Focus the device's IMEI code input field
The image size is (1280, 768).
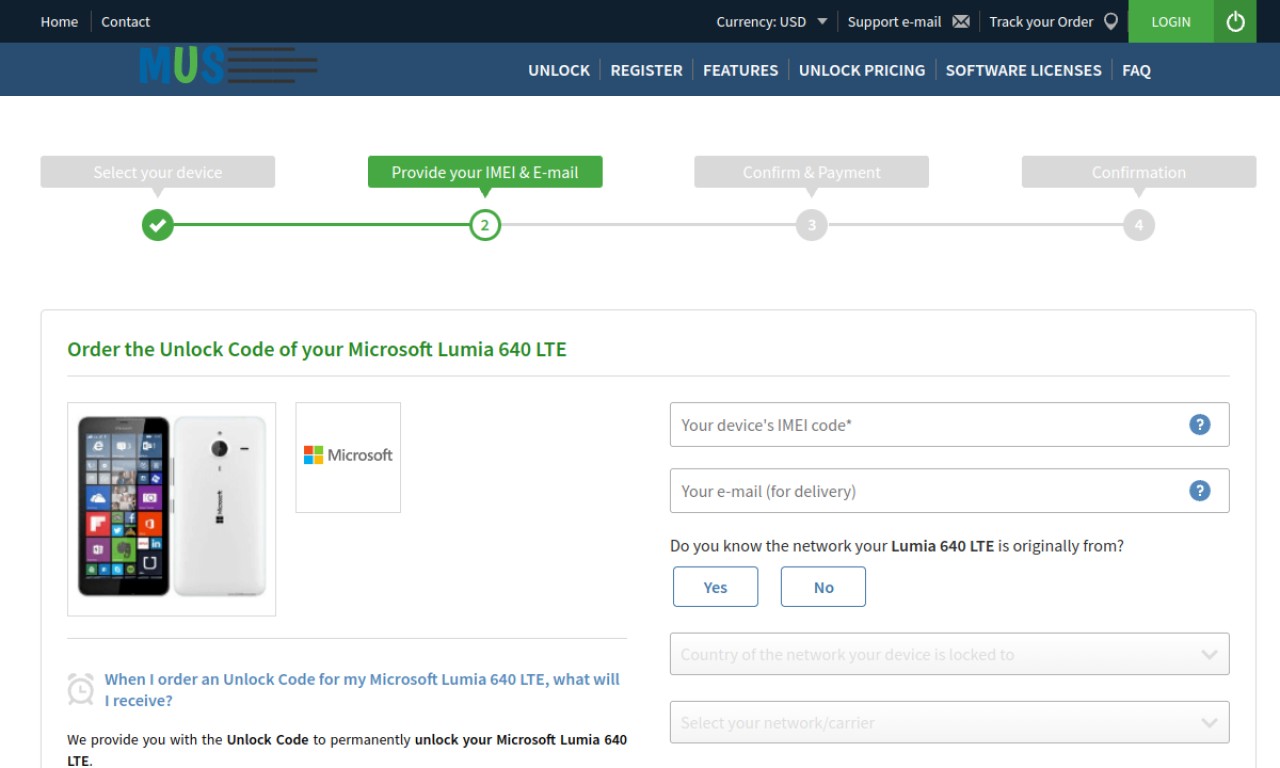[x=949, y=425]
